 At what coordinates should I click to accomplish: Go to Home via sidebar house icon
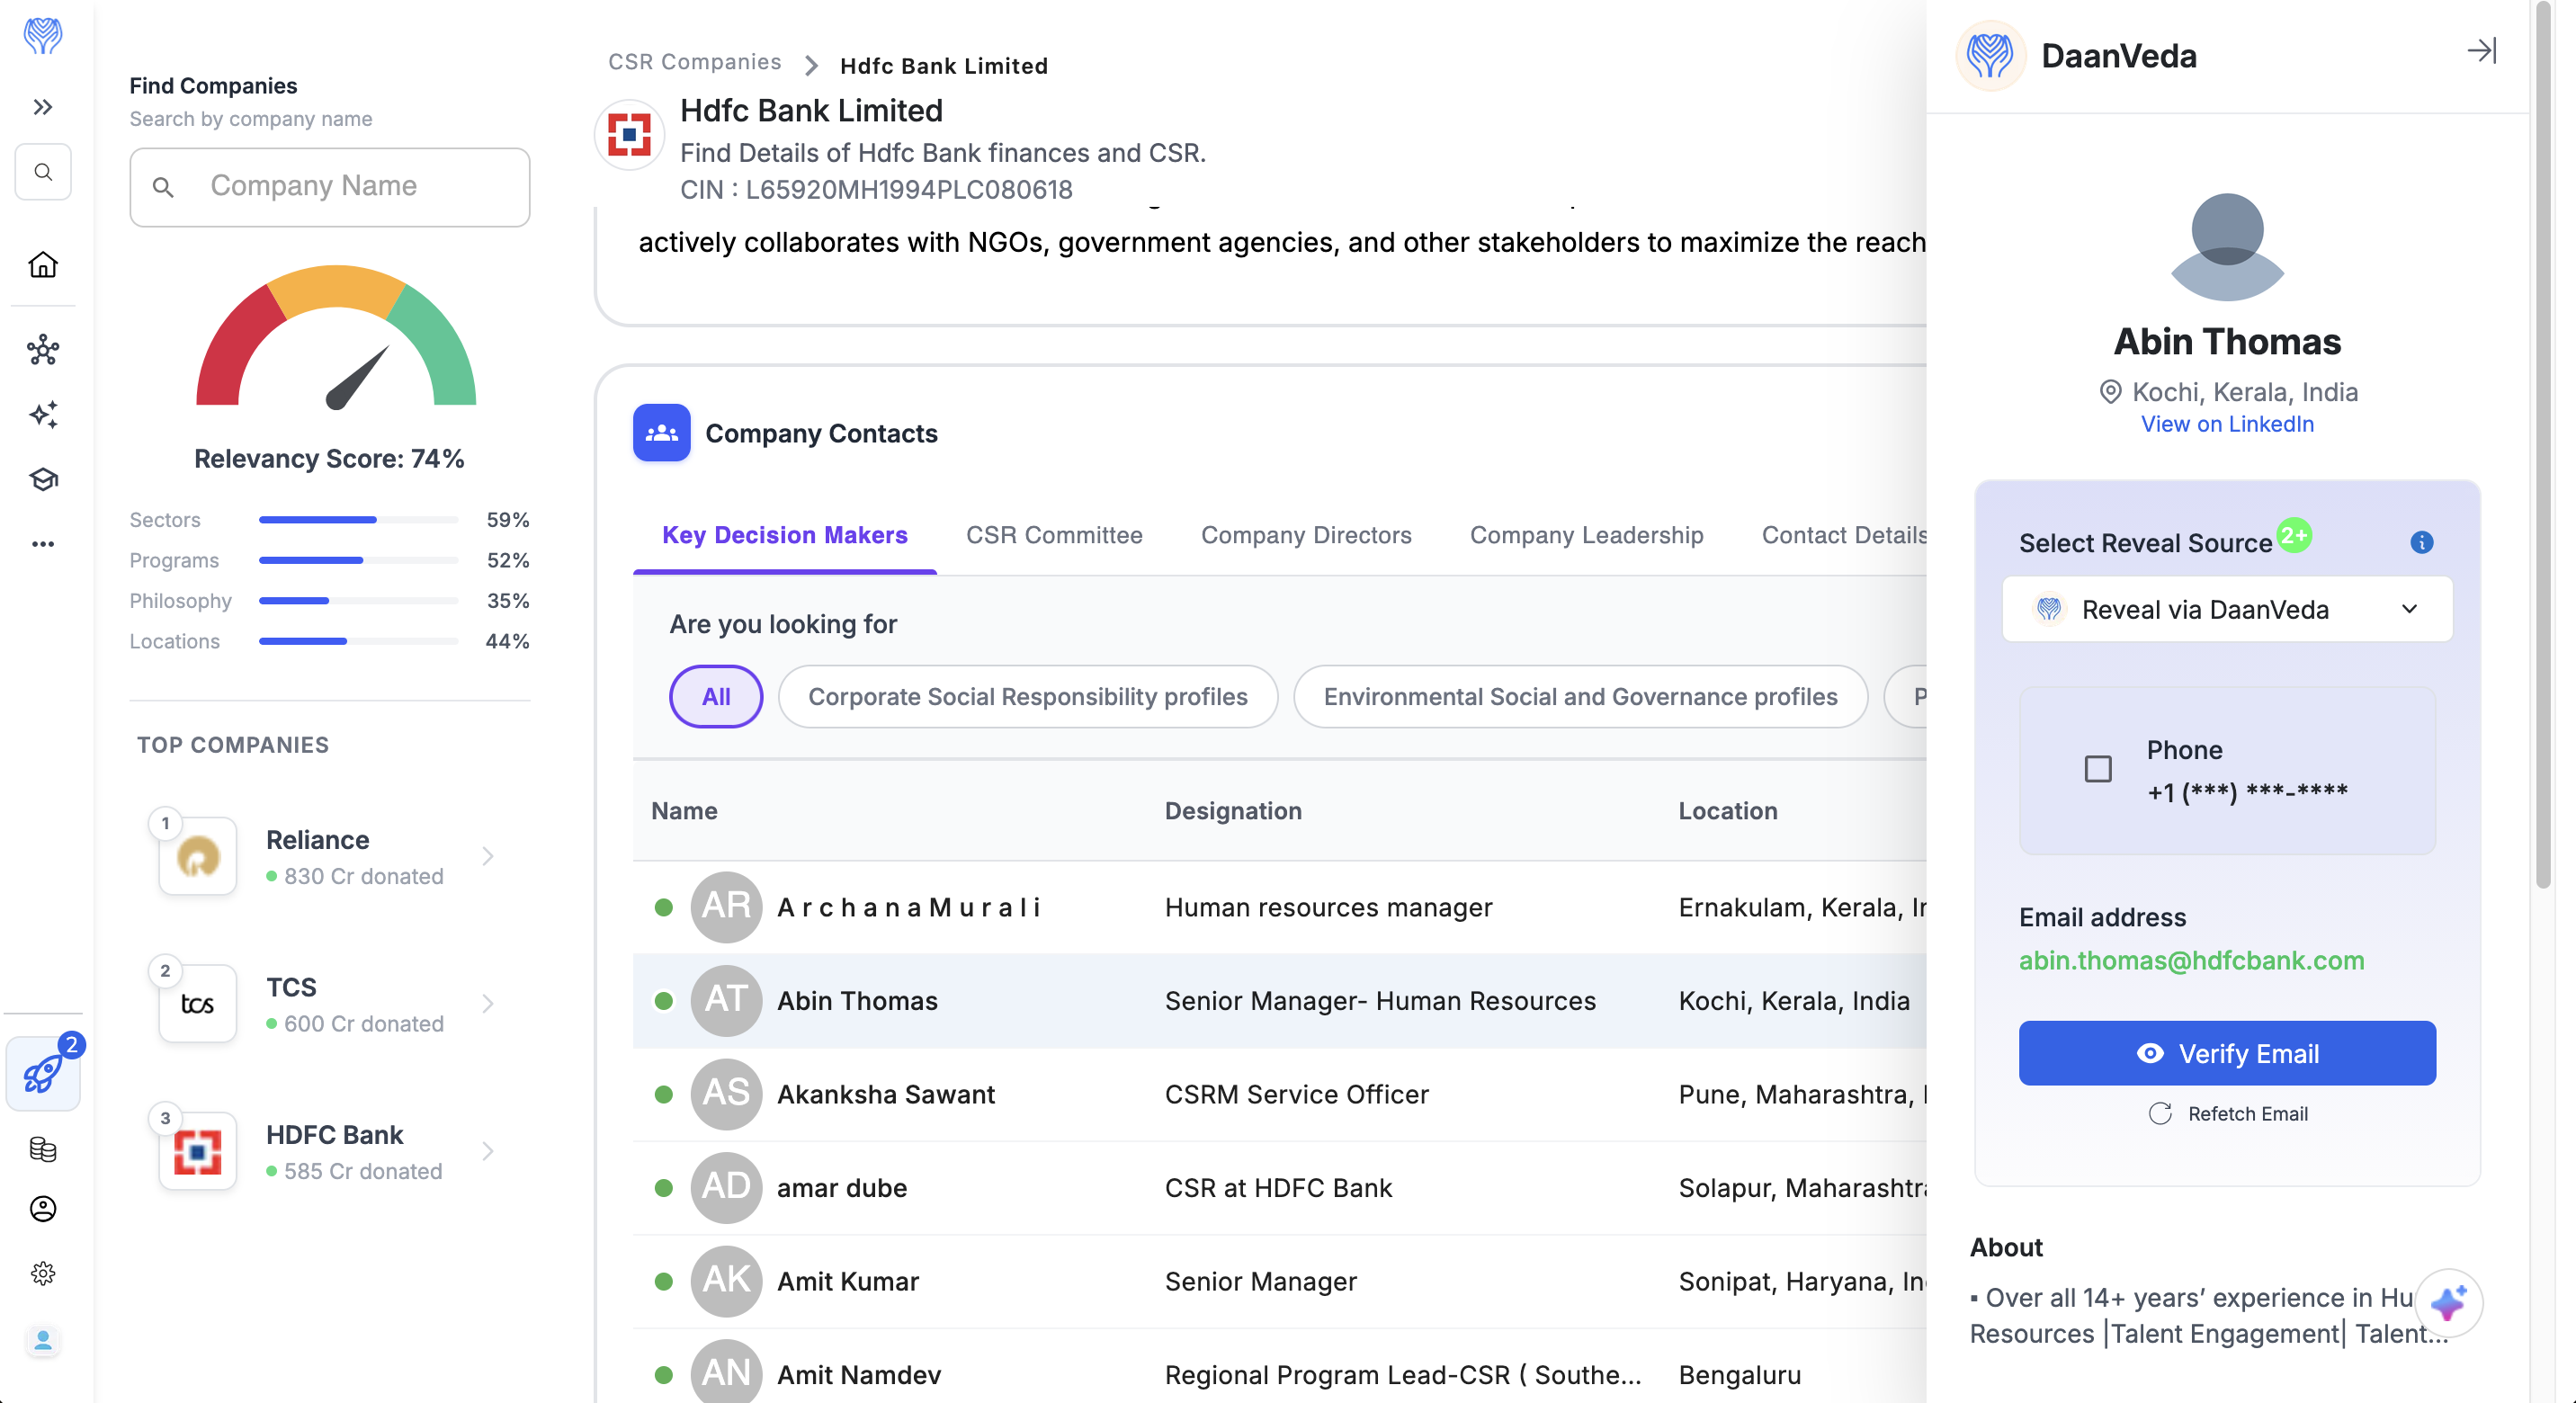point(43,264)
